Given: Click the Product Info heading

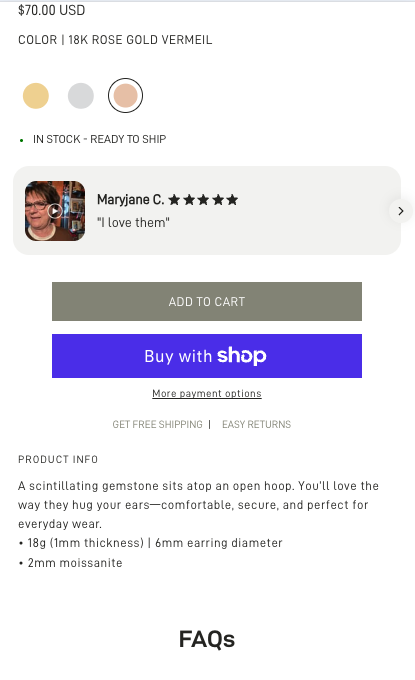Looking at the screenshot, I should [x=58, y=459].
